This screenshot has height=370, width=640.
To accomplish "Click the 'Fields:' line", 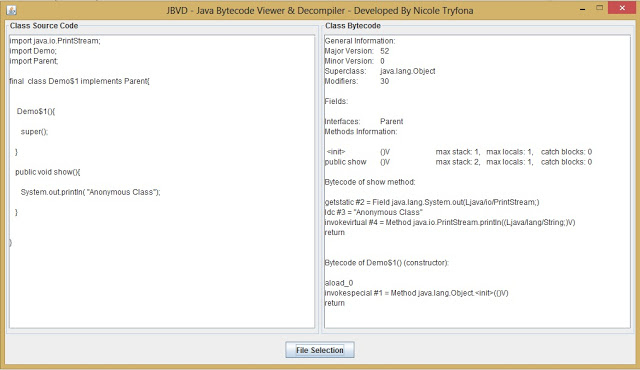I will (x=336, y=101).
